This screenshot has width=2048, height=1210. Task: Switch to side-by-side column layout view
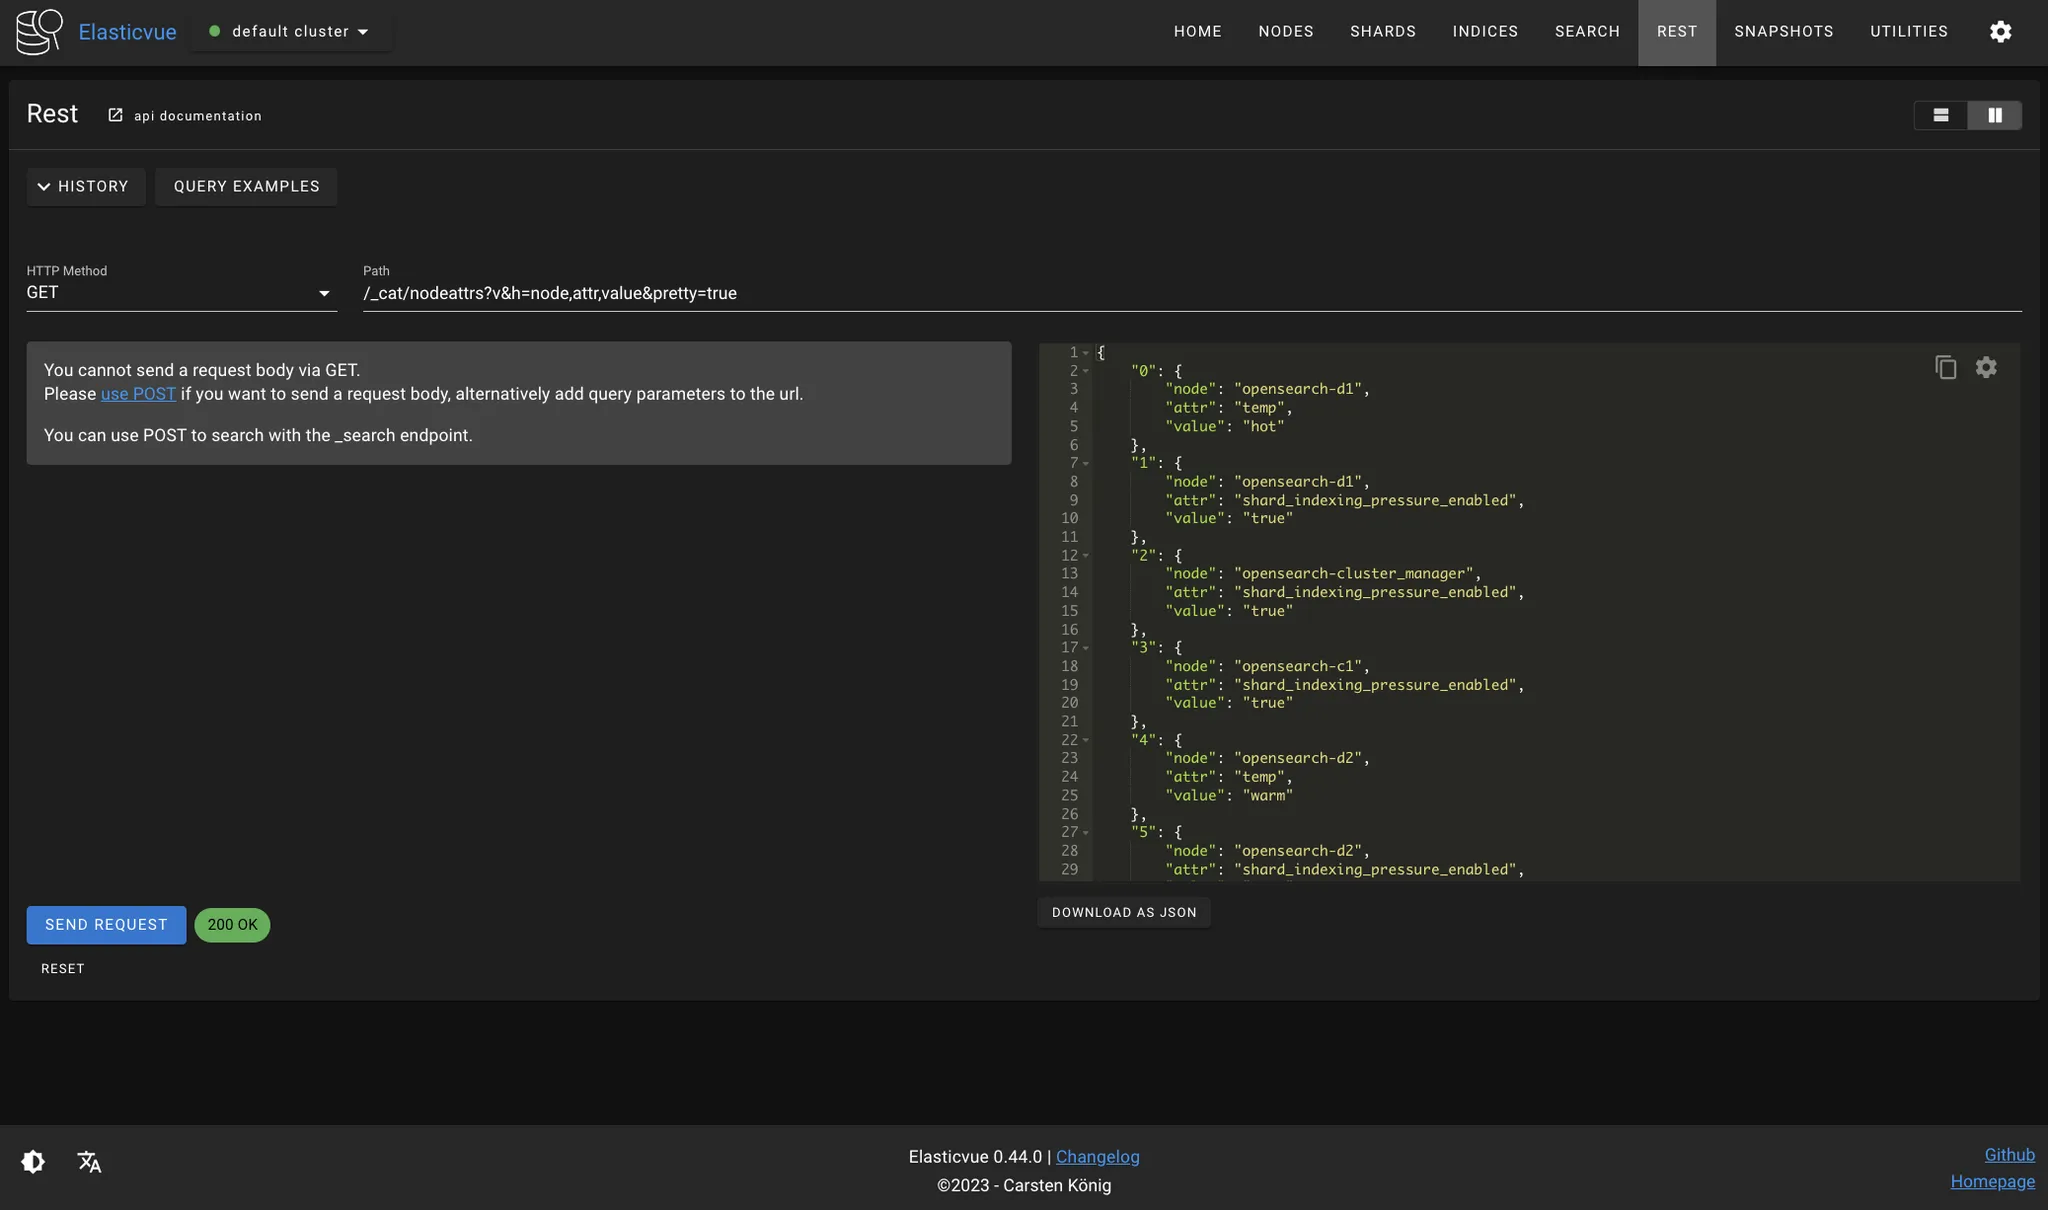(x=1994, y=116)
